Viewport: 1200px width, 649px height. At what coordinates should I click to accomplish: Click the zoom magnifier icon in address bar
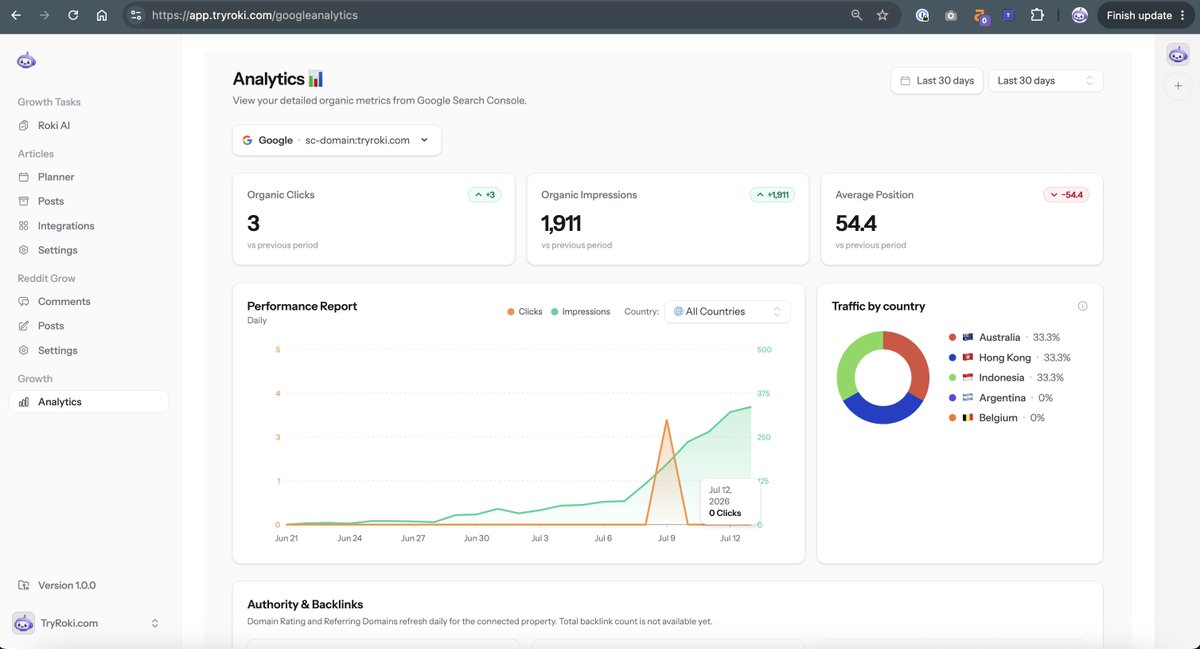(x=857, y=15)
